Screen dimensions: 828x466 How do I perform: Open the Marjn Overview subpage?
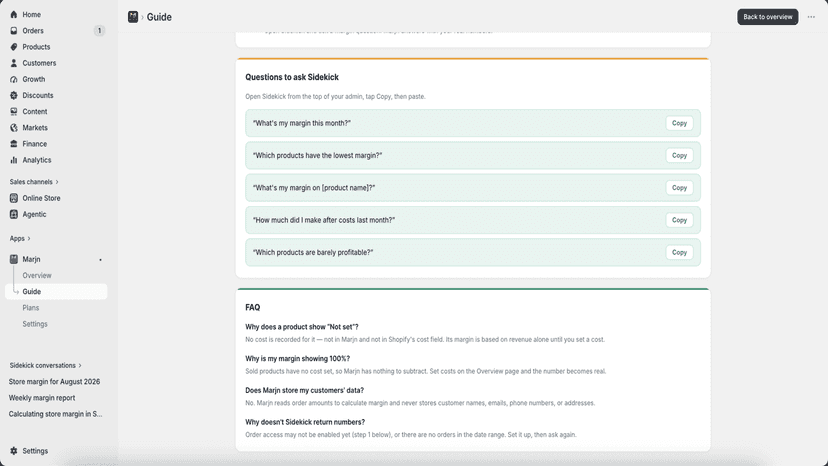coord(37,275)
